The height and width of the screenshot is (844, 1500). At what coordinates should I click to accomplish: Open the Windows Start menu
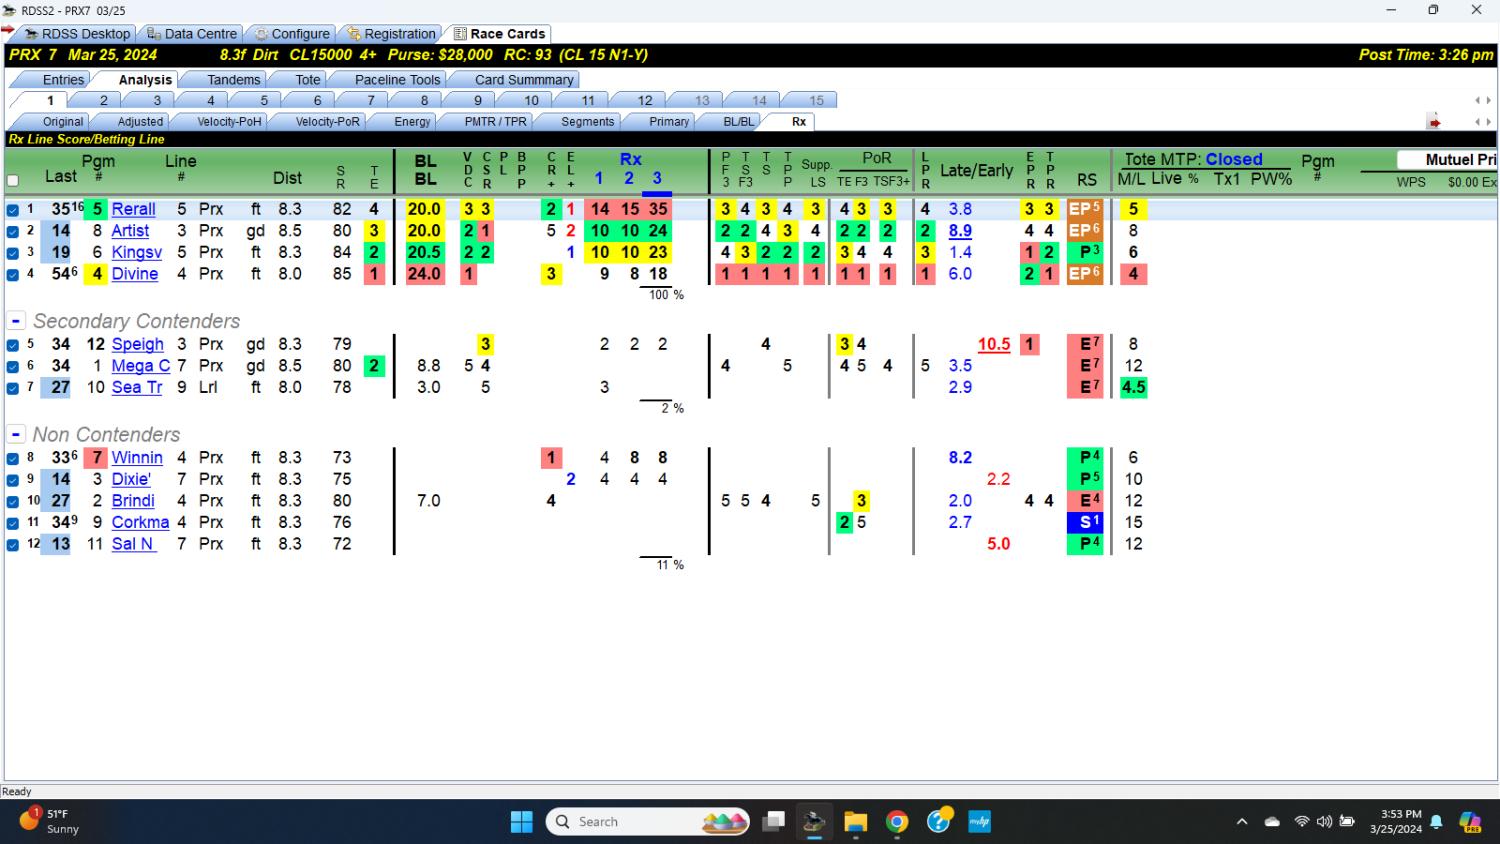(522, 822)
